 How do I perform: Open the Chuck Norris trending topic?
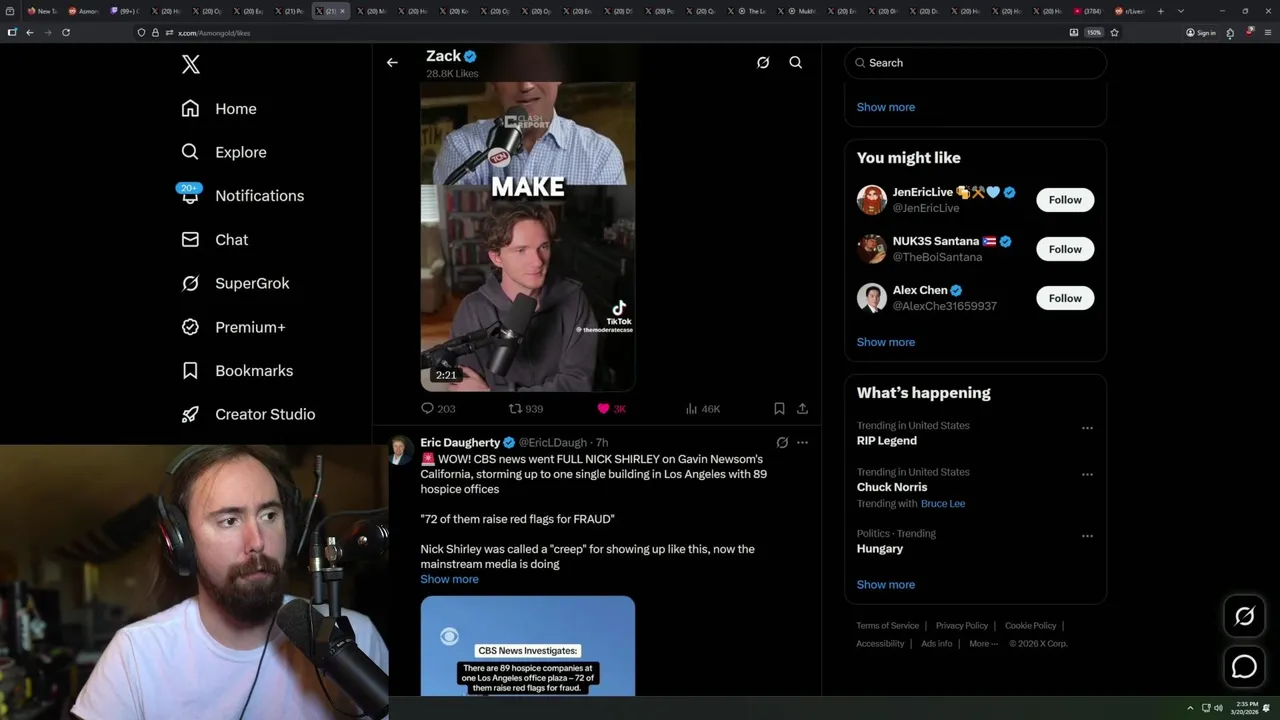coord(891,487)
